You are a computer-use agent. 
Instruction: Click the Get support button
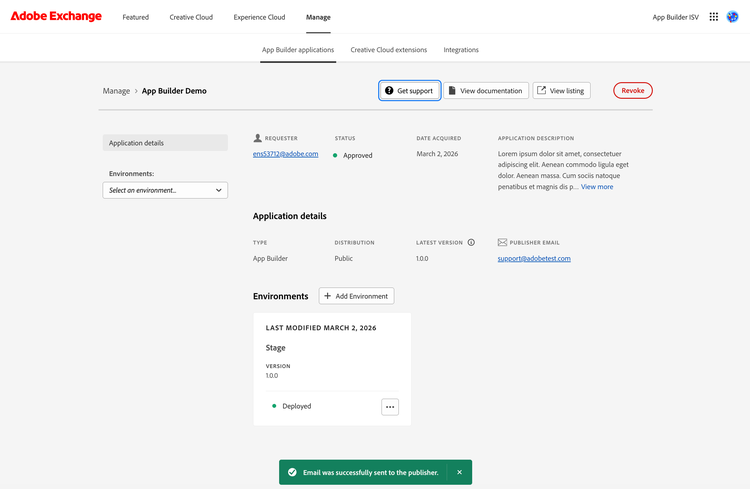click(409, 90)
